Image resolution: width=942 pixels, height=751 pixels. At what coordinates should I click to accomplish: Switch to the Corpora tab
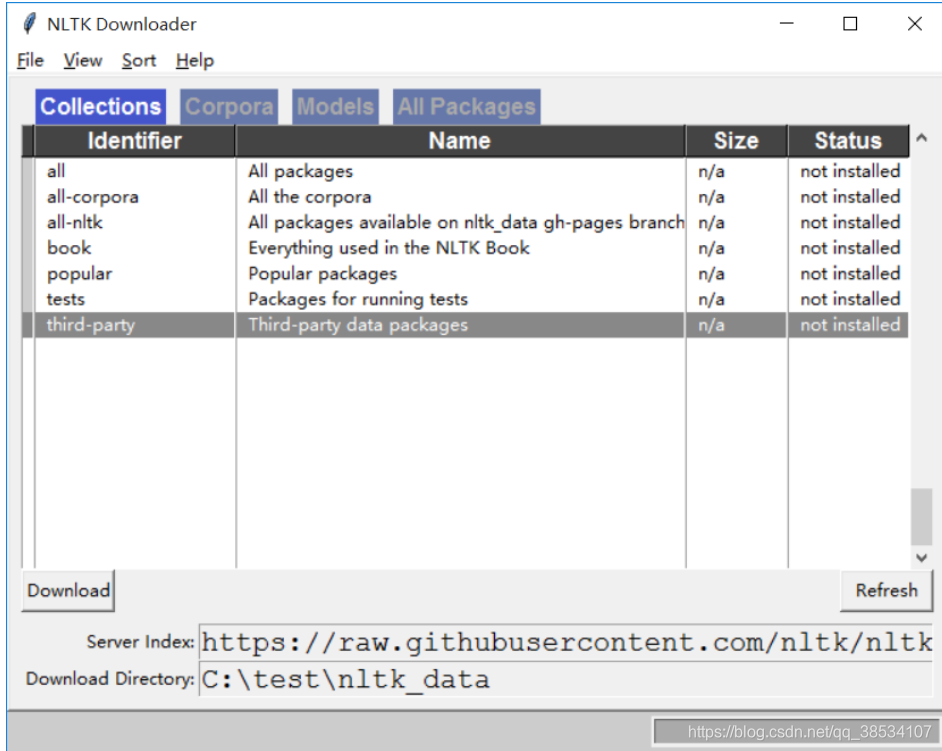tap(229, 106)
